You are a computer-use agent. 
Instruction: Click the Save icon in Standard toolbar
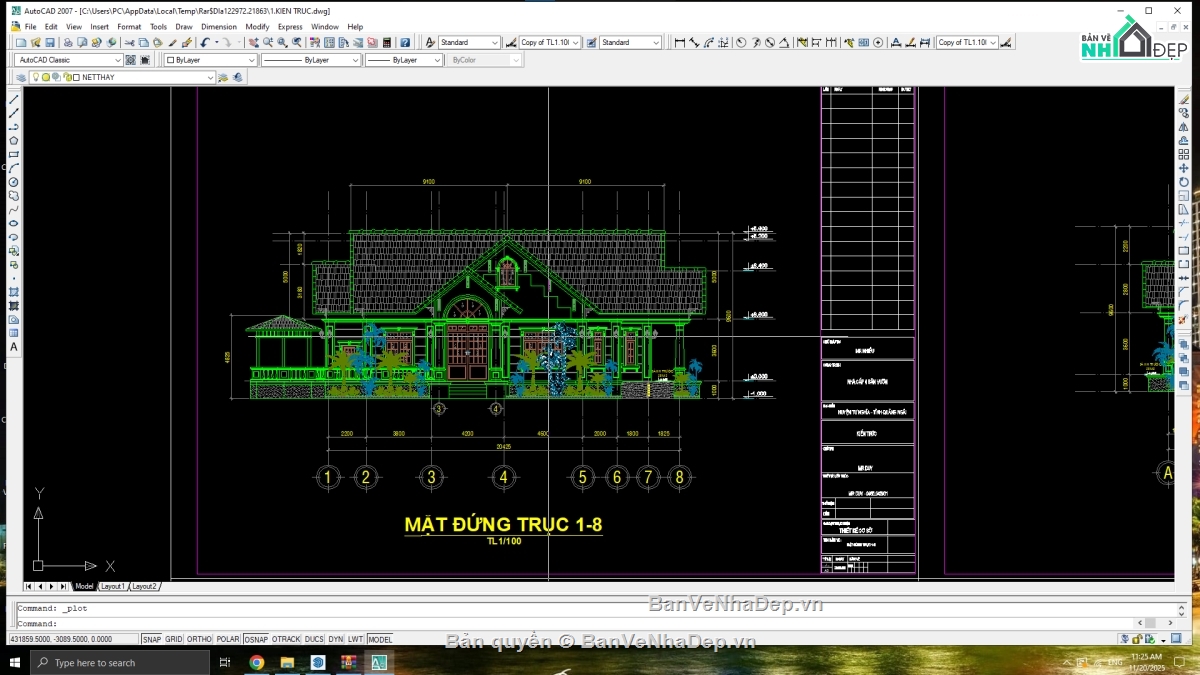tap(49, 43)
